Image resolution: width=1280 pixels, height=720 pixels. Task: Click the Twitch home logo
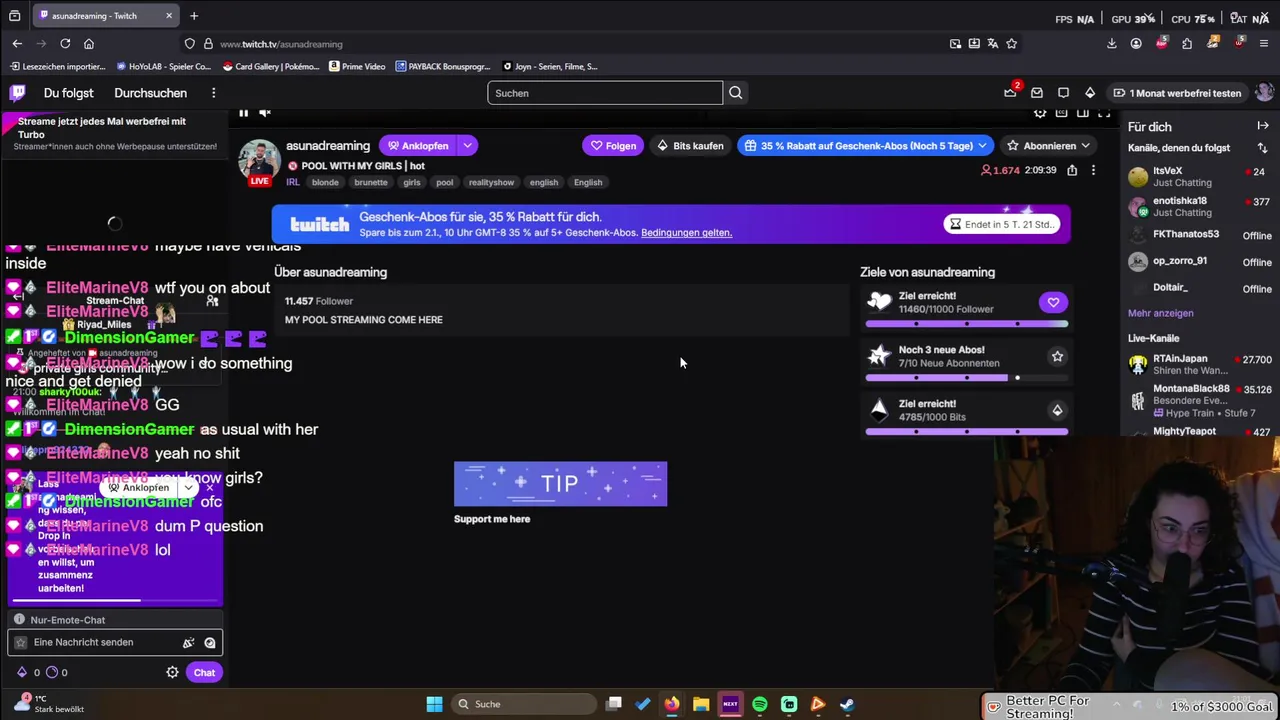[x=17, y=93]
